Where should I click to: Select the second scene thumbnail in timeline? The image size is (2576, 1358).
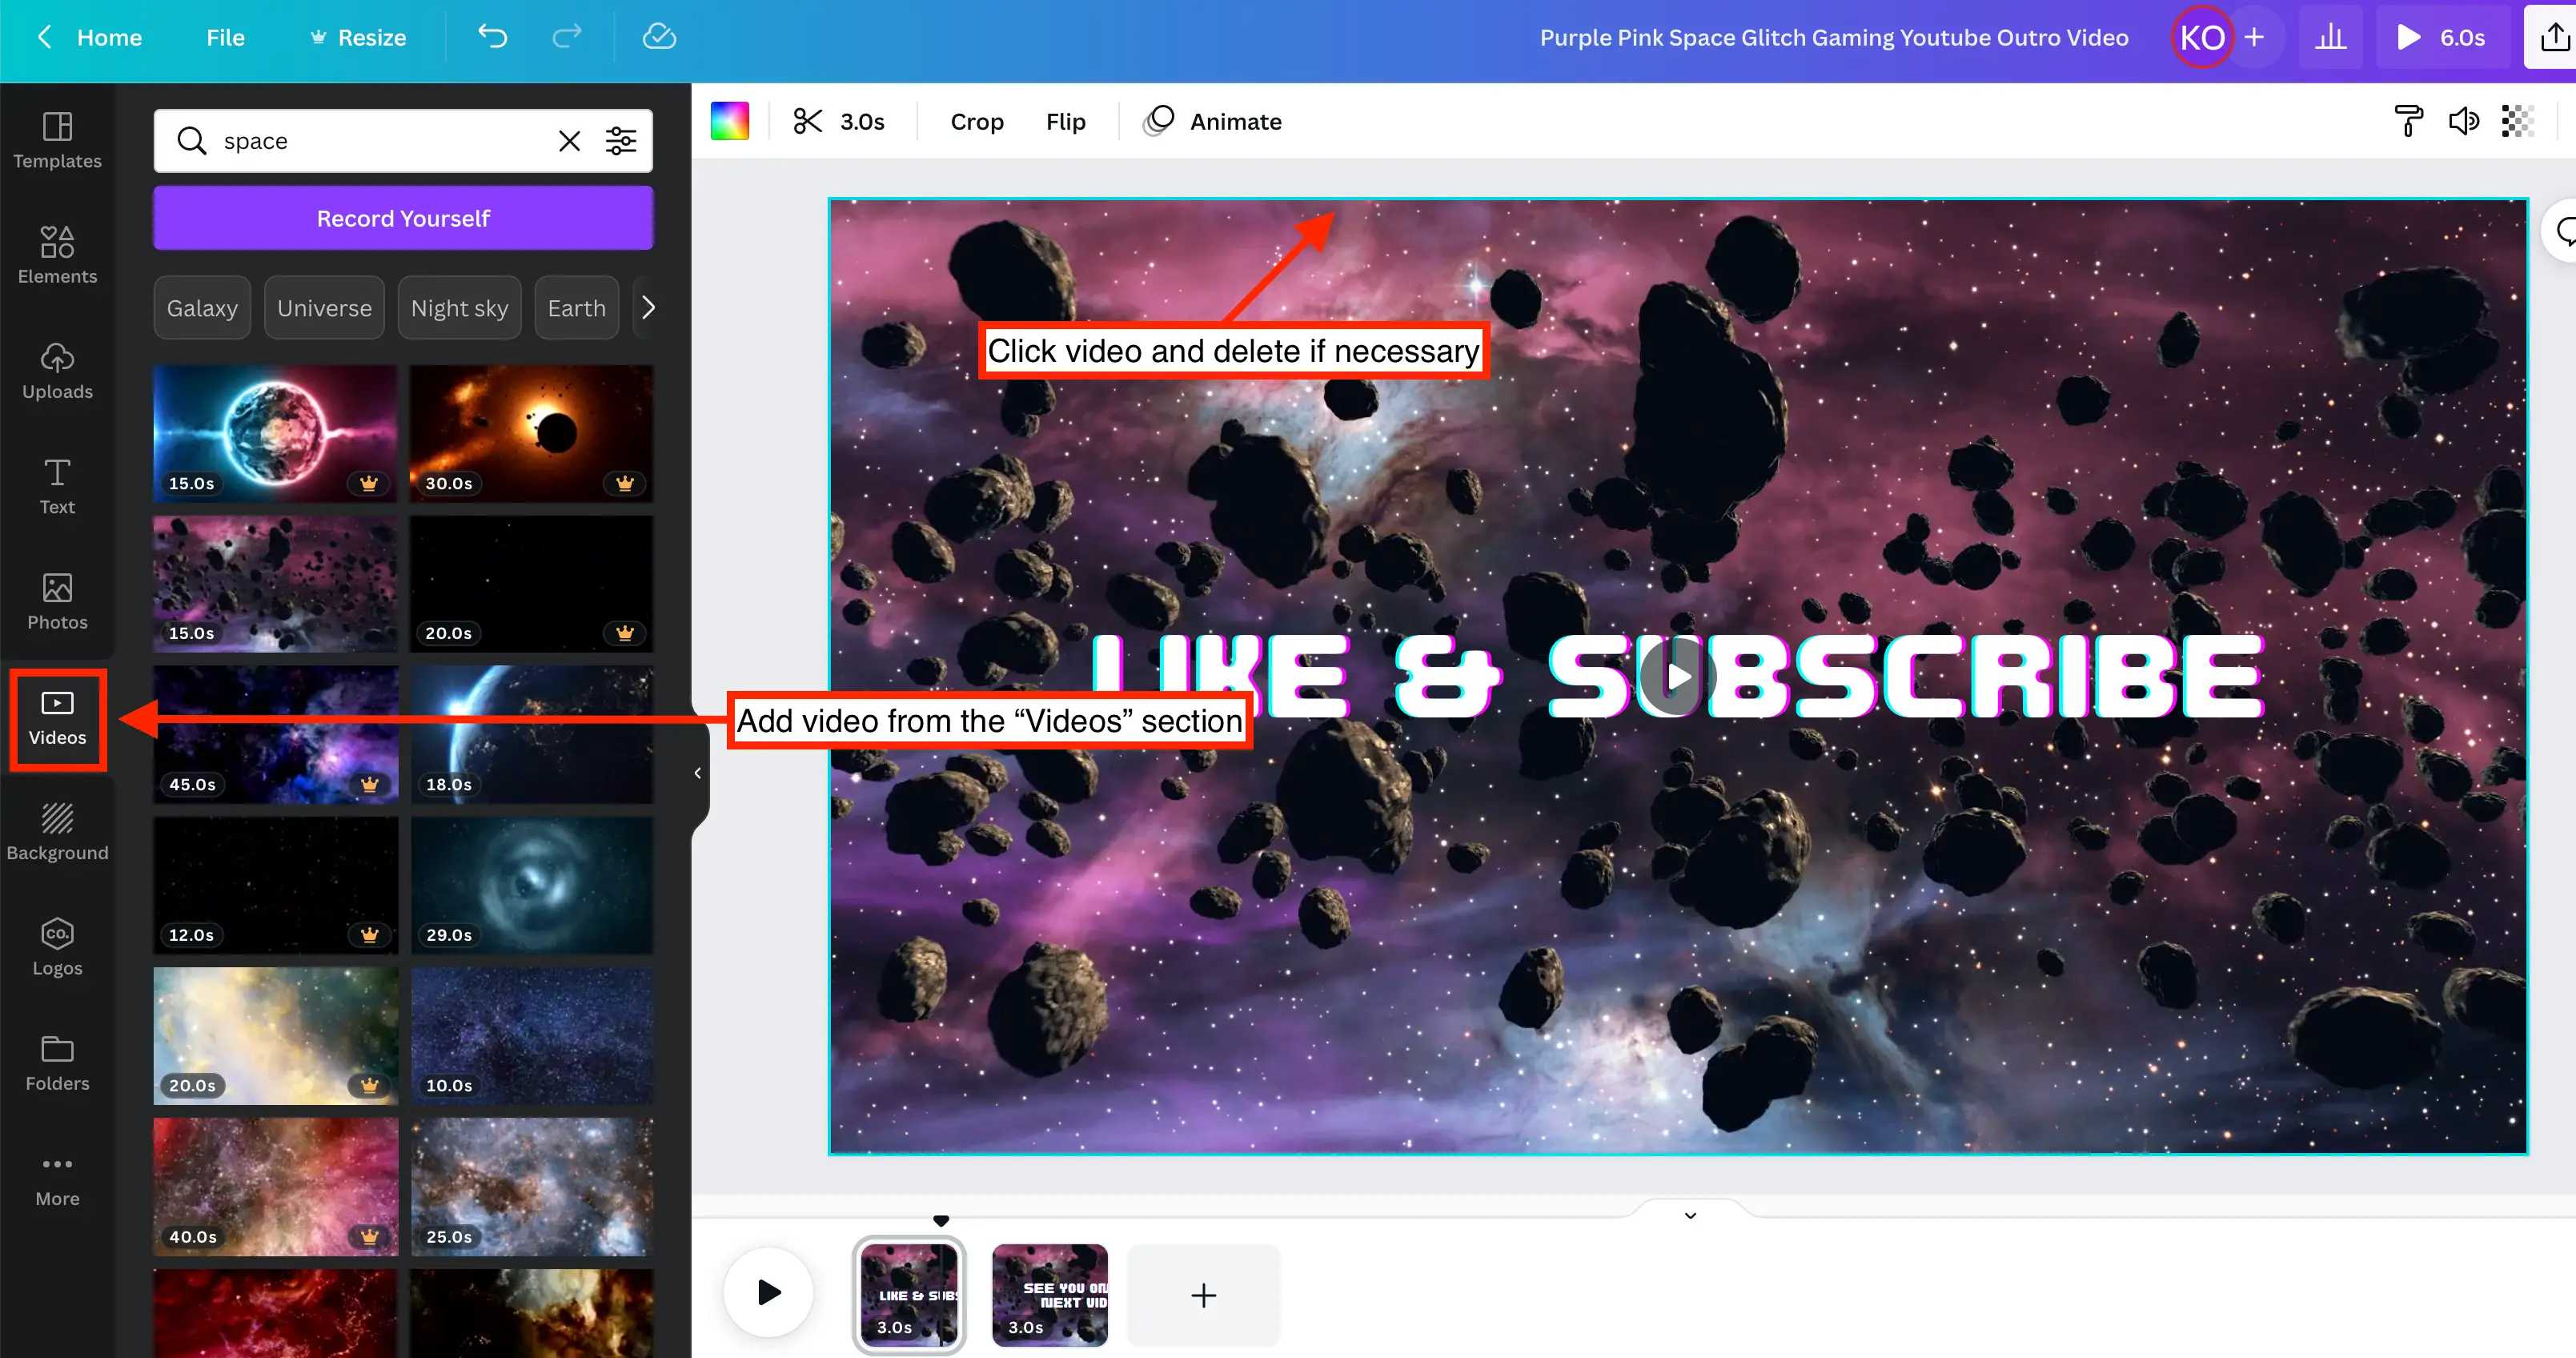click(x=1049, y=1294)
